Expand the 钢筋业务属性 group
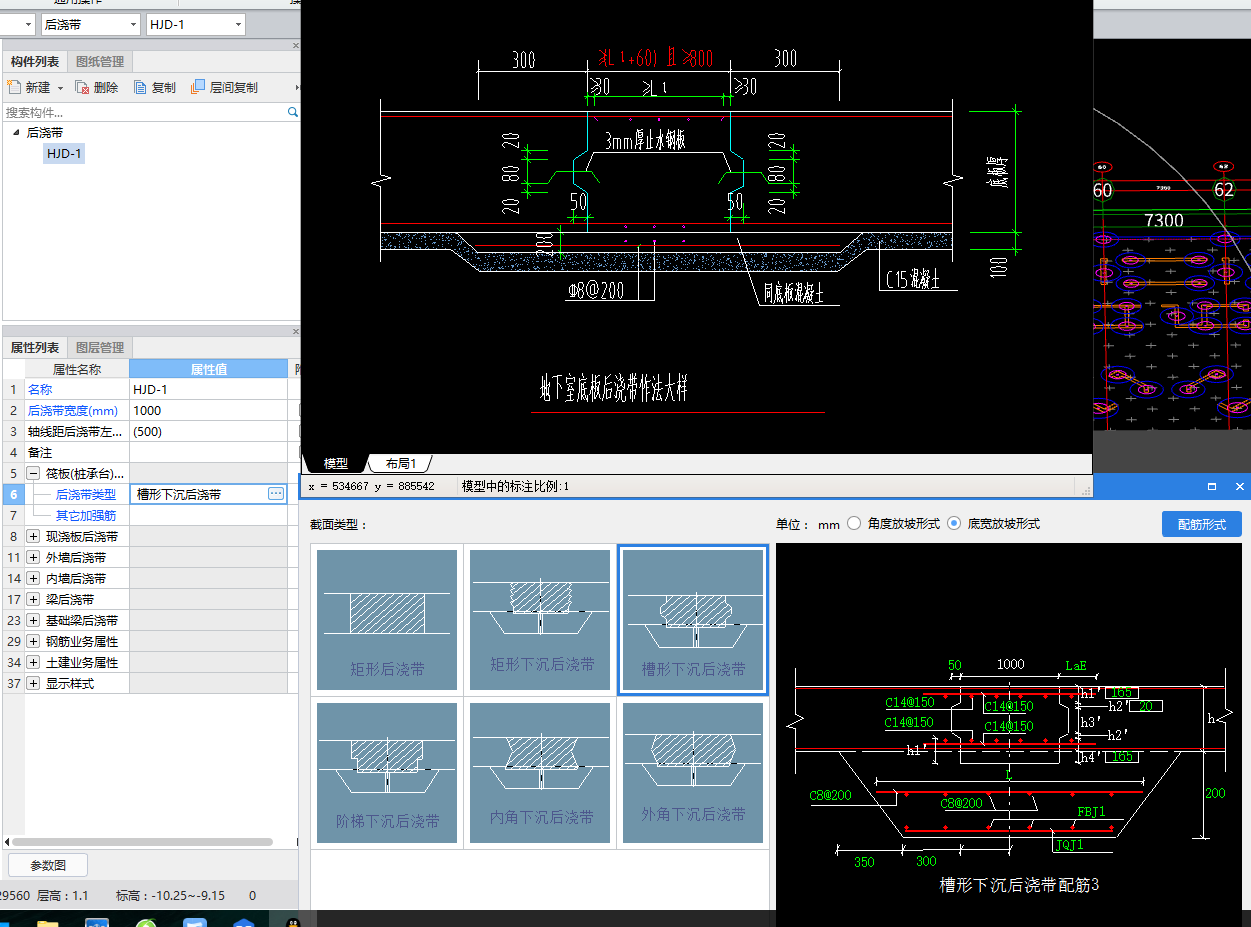 [33, 641]
